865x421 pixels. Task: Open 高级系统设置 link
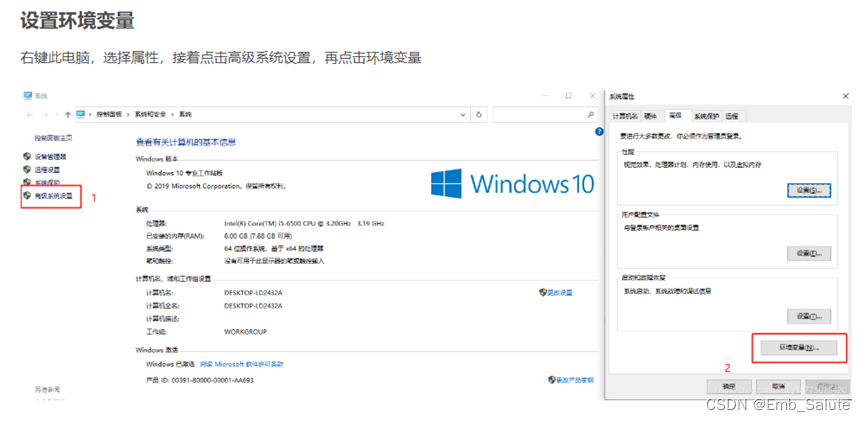pos(54,196)
